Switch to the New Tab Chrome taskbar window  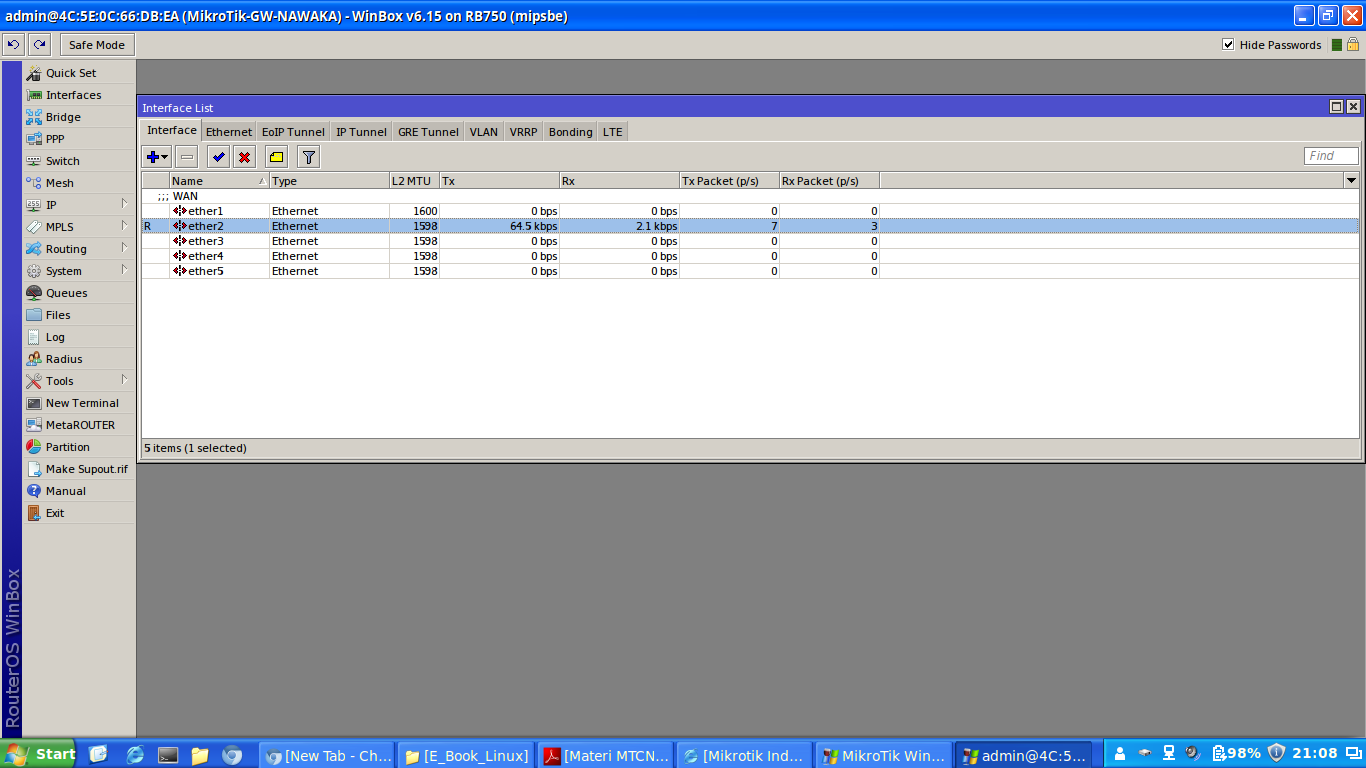tap(329, 756)
